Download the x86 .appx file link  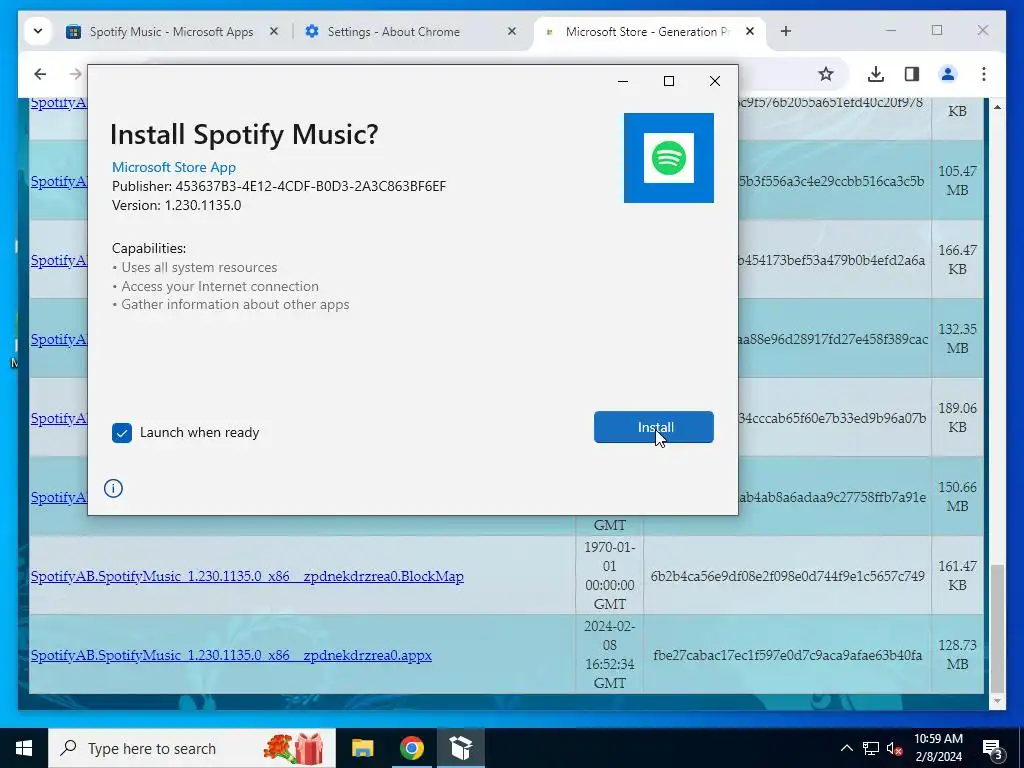click(231, 655)
